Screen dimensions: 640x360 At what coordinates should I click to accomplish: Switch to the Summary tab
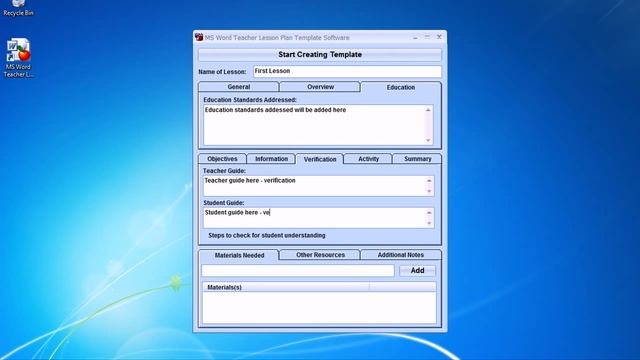pyautogui.click(x=417, y=159)
